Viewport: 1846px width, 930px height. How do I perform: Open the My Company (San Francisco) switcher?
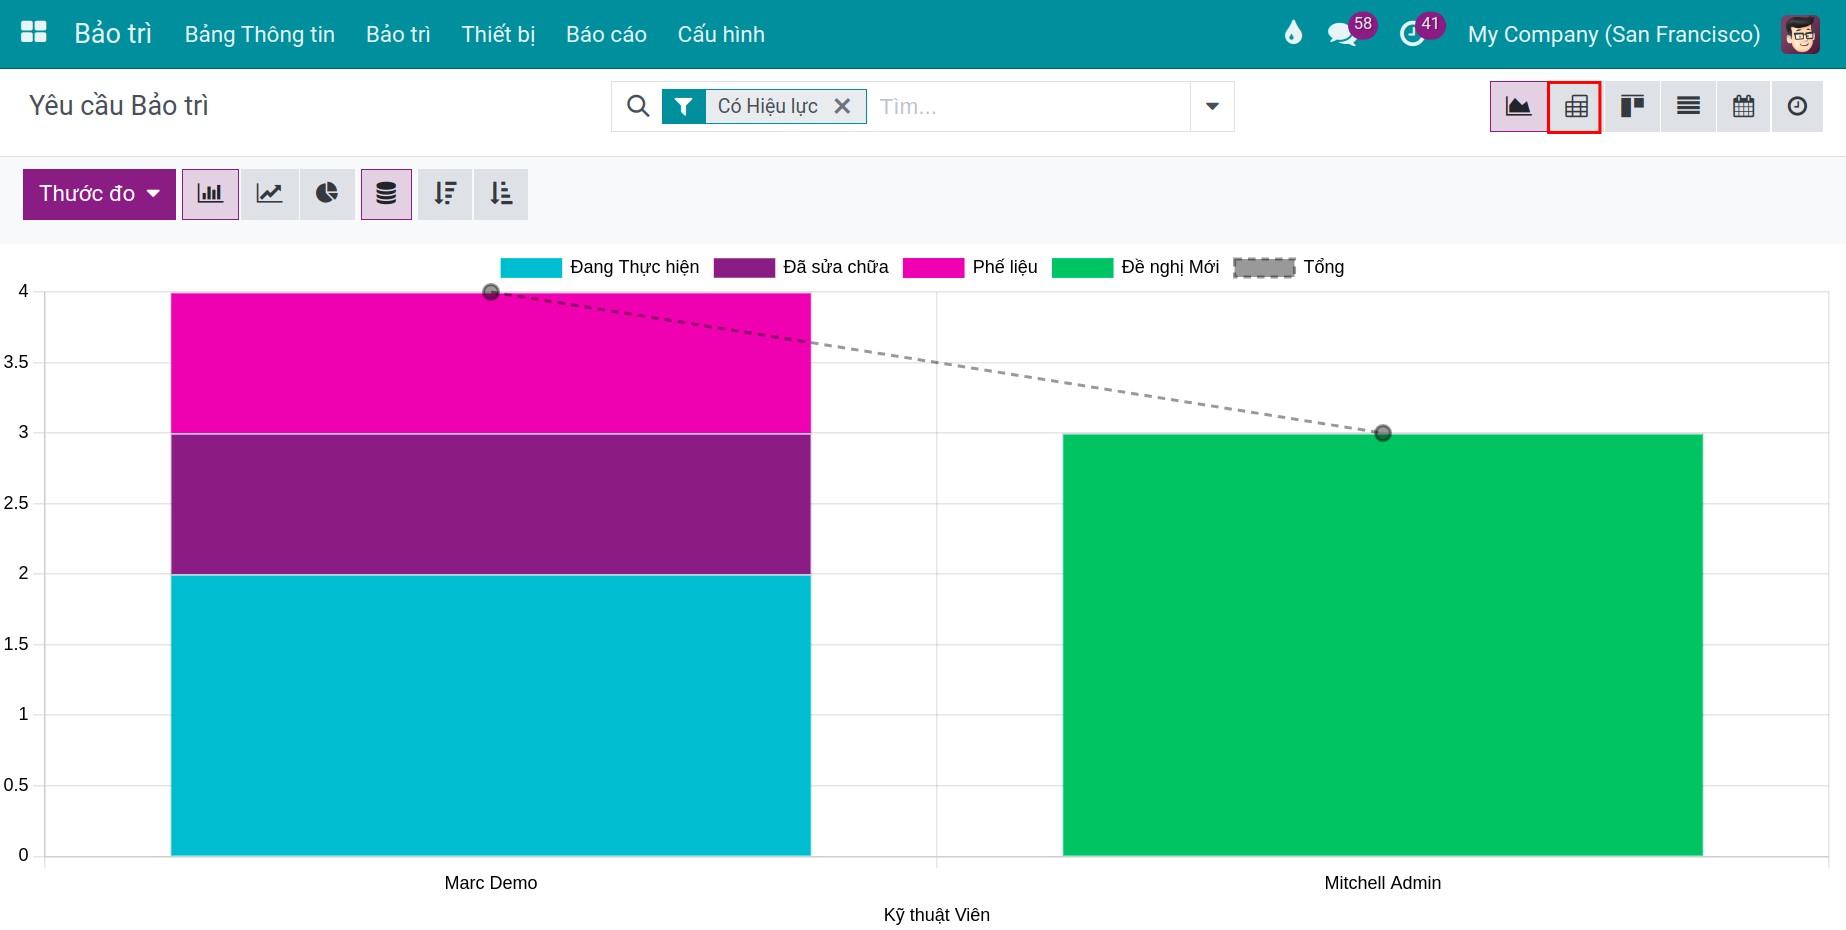[1613, 34]
